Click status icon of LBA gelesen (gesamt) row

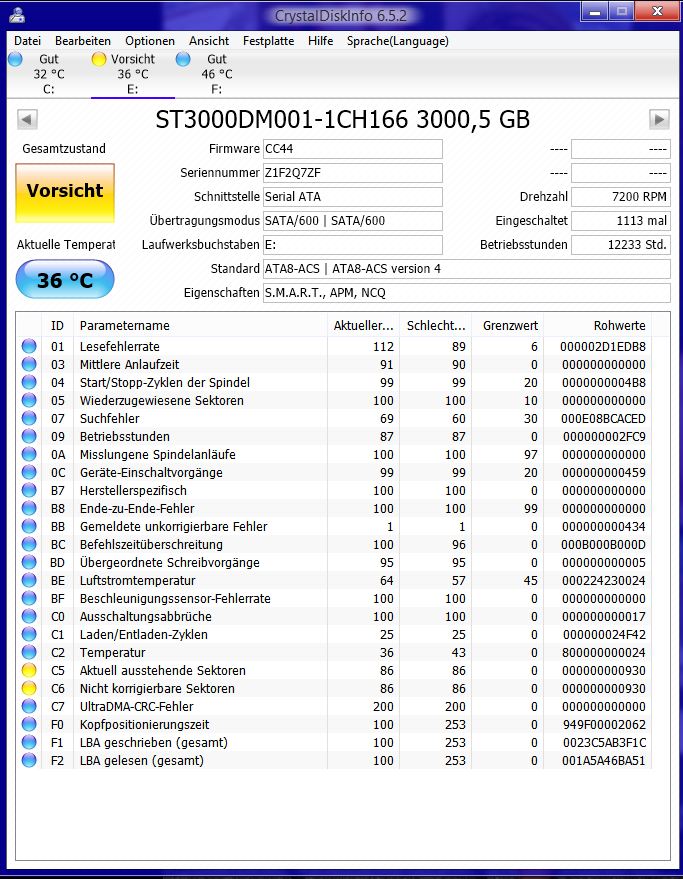tap(29, 760)
